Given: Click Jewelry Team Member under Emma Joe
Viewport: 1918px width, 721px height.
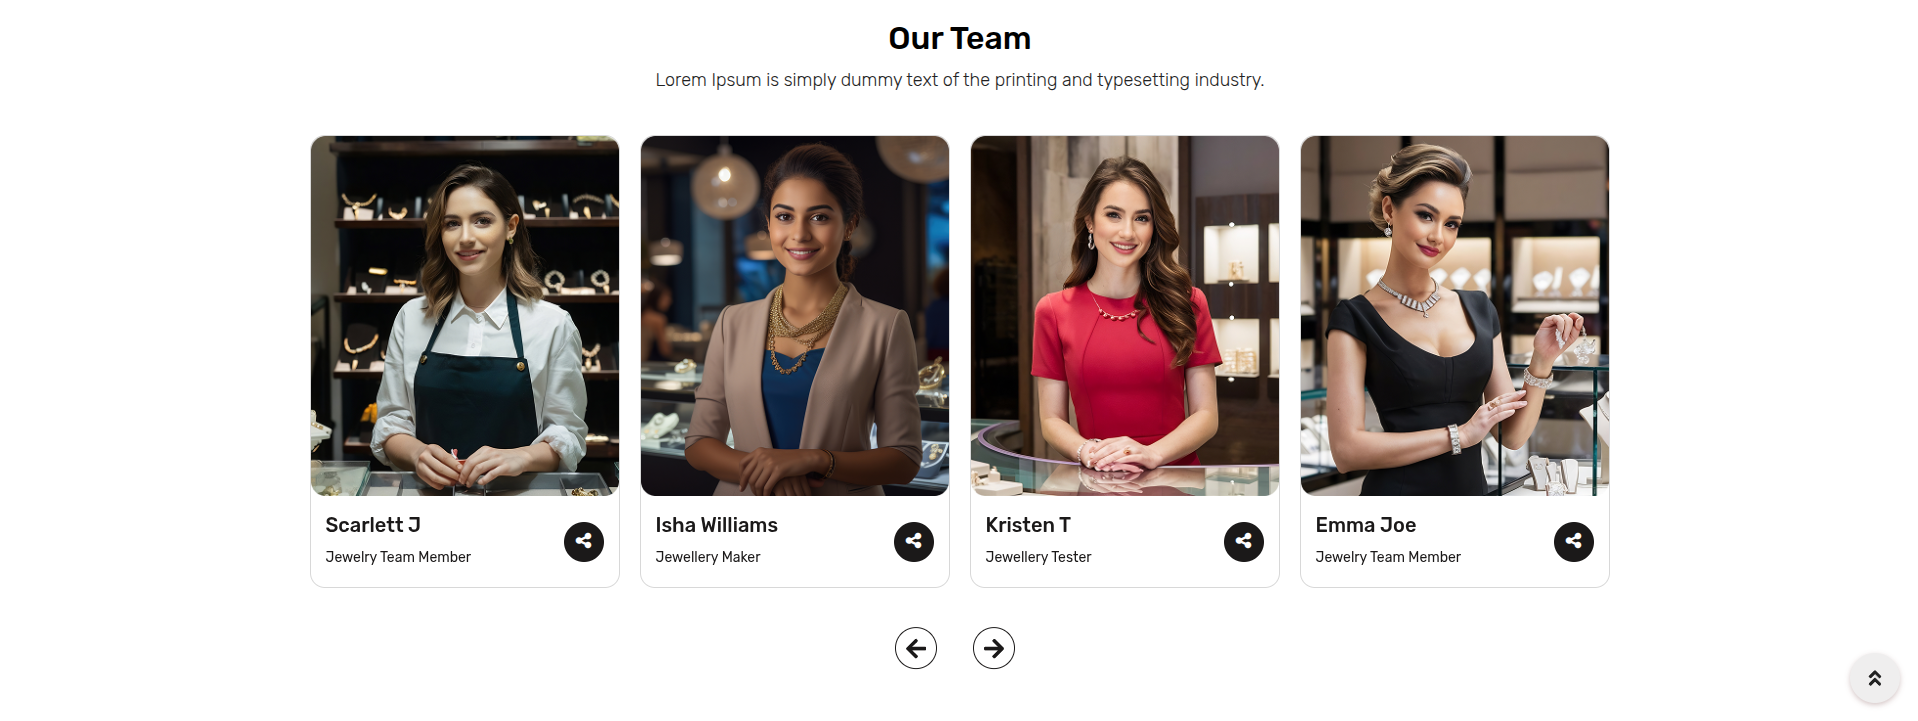Looking at the screenshot, I should click(1388, 557).
